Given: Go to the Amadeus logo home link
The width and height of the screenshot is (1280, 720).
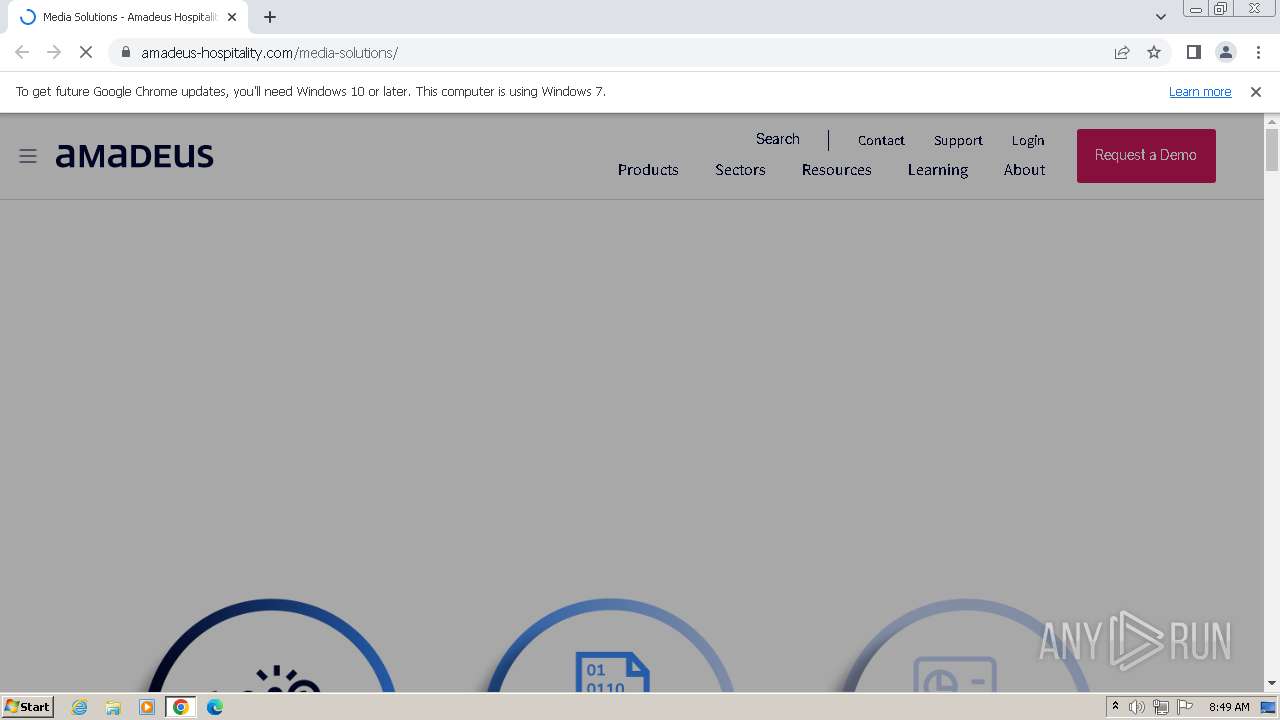Looking at the screenshot, I should 135,156.
